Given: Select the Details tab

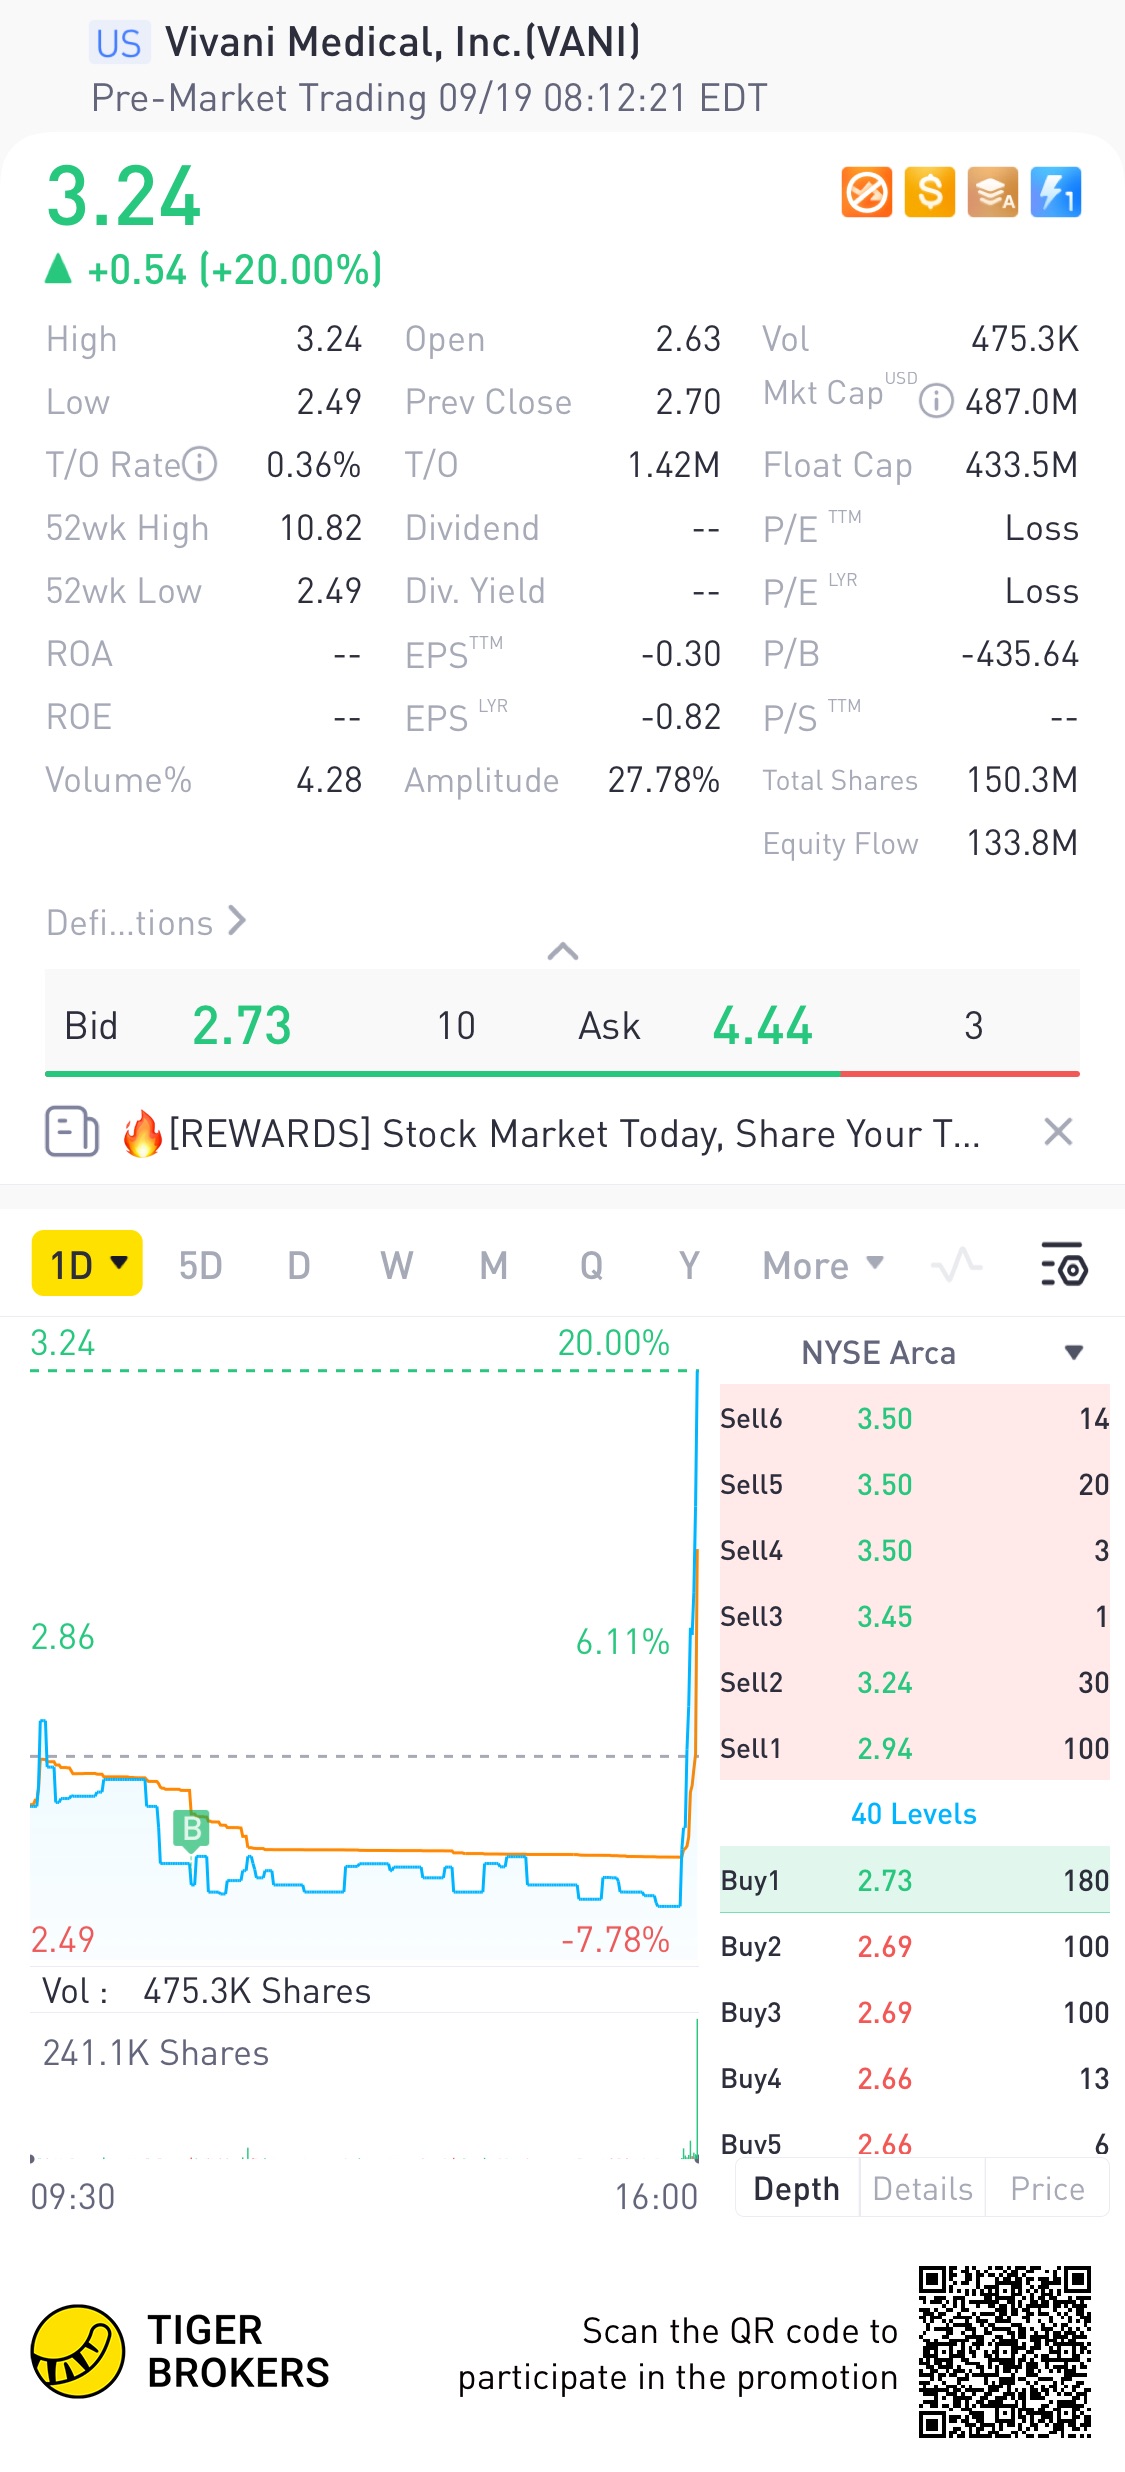Looking at the screenshot, I should (922, 2189).
